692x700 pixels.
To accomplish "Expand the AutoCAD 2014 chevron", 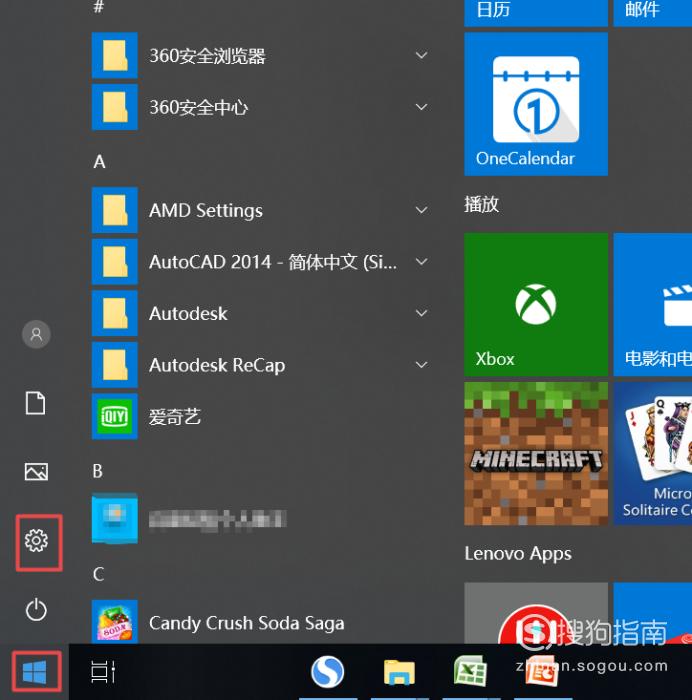I will (421, 262).
